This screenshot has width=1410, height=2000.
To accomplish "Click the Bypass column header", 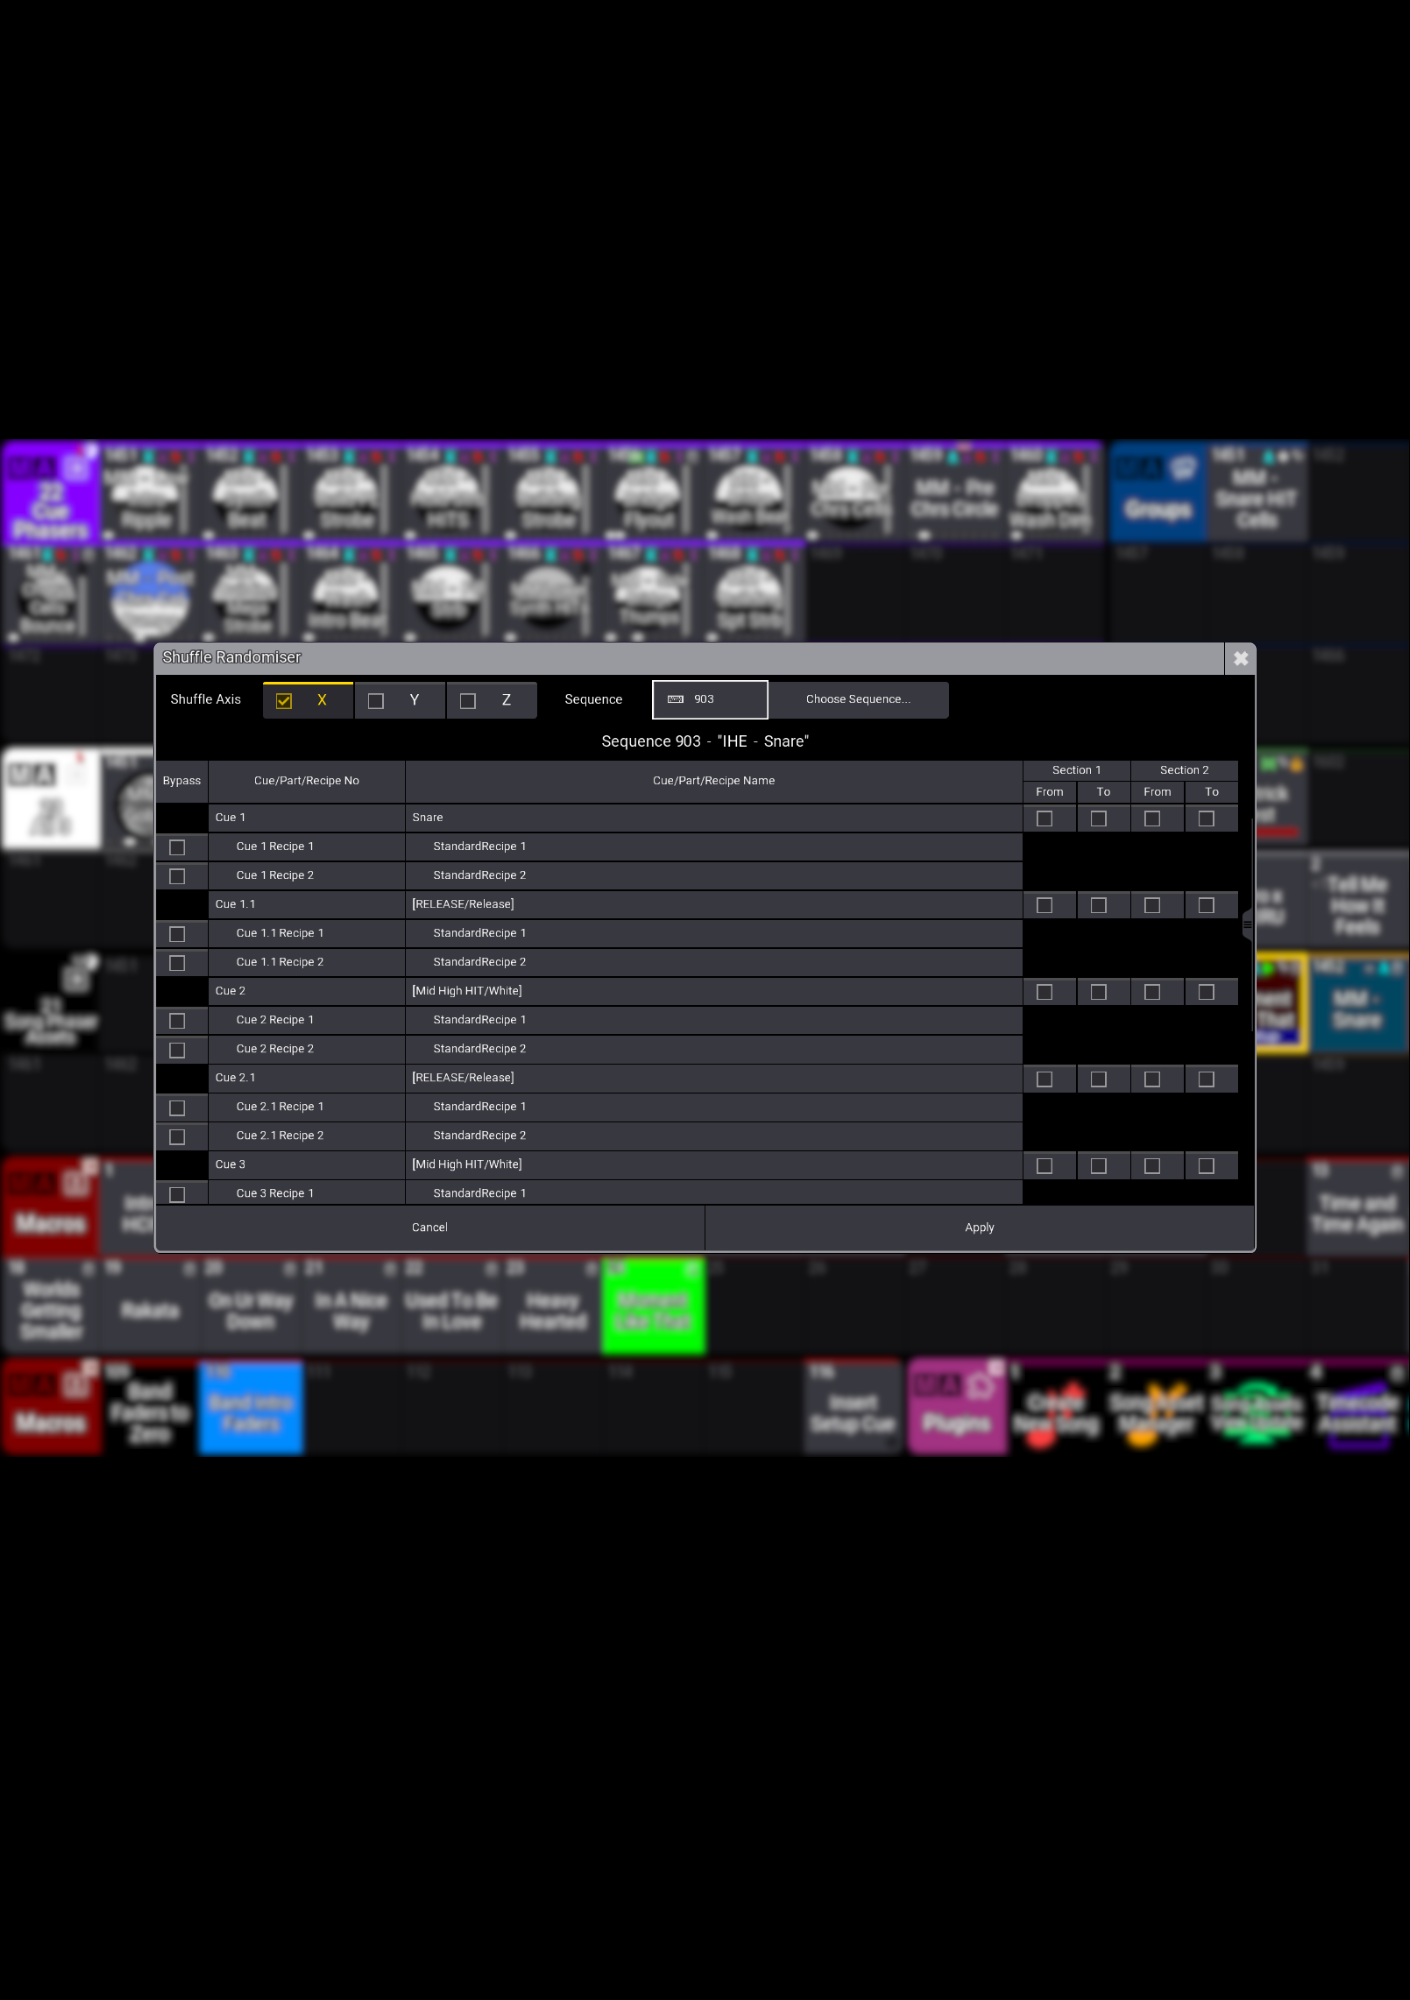I will [x=182, y=781].
